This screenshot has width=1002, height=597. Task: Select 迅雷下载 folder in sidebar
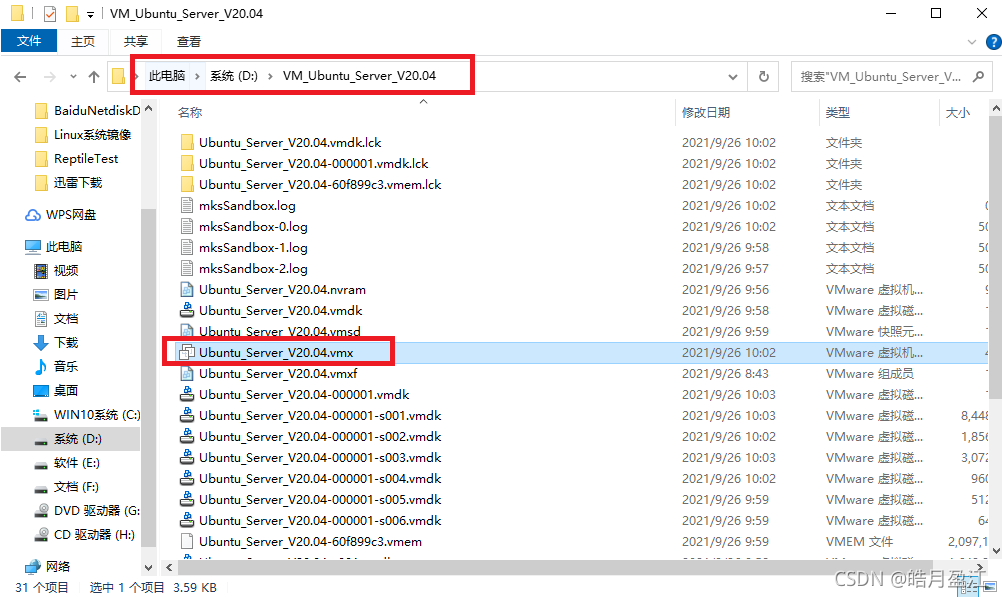[68, 183]
